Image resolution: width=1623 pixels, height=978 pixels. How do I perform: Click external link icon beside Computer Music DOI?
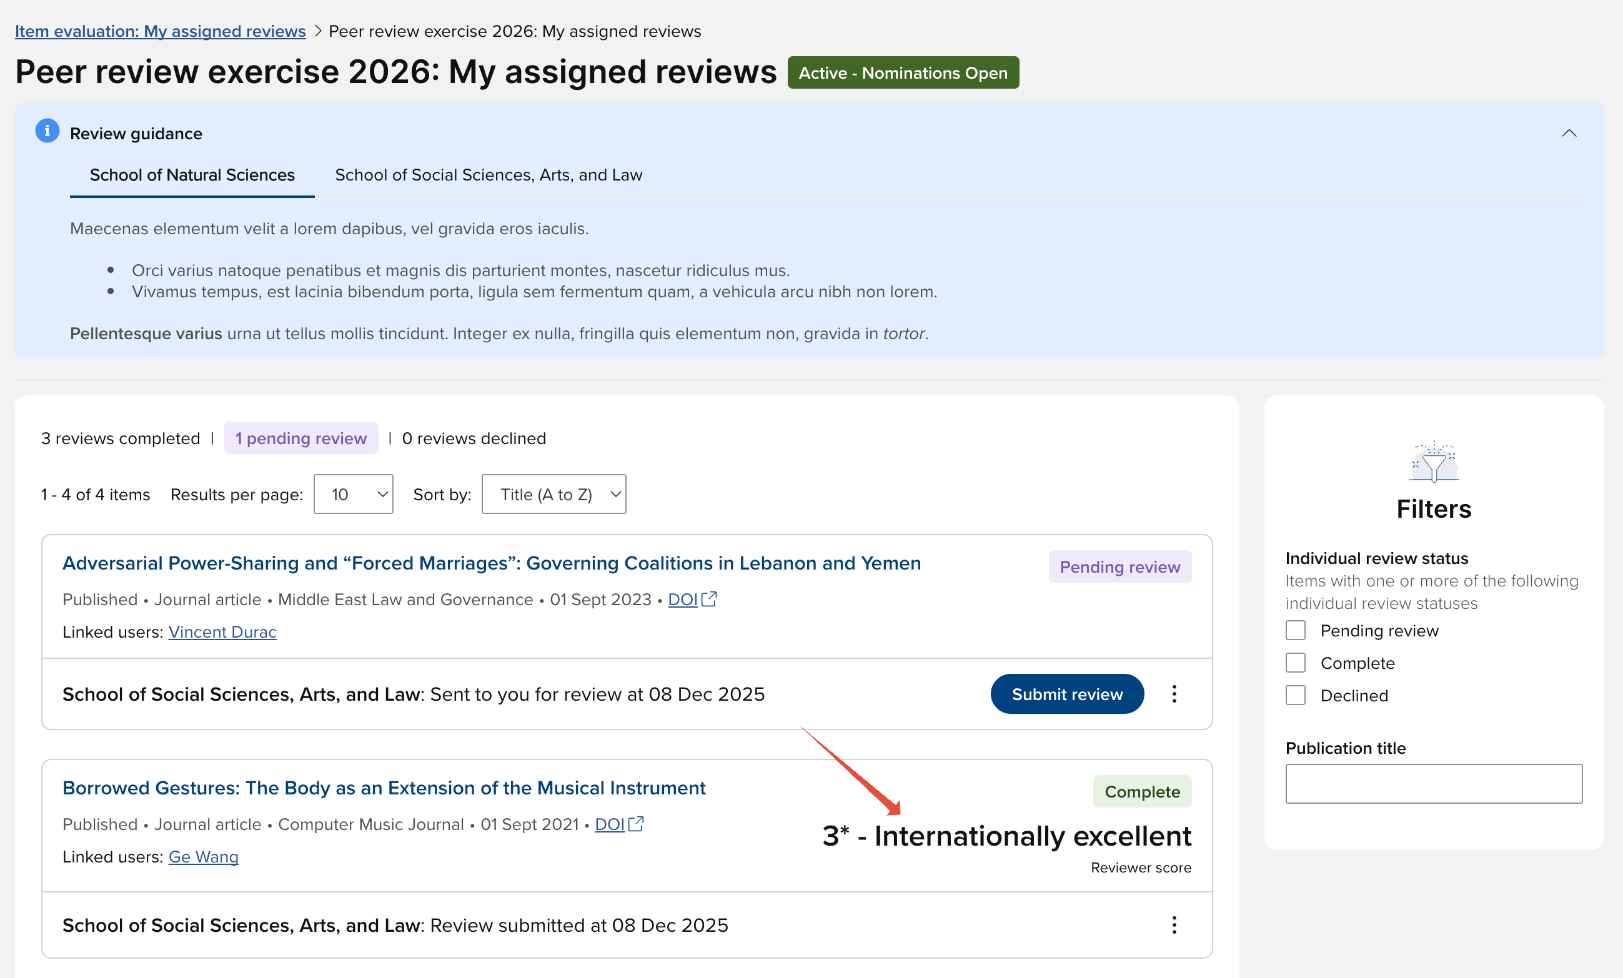tap(636, 824)
